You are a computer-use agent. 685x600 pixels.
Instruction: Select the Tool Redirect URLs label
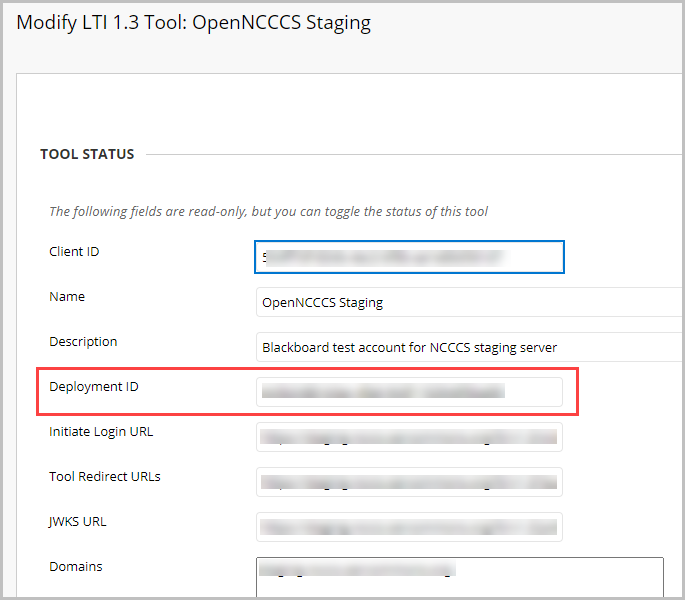point(104,476)
